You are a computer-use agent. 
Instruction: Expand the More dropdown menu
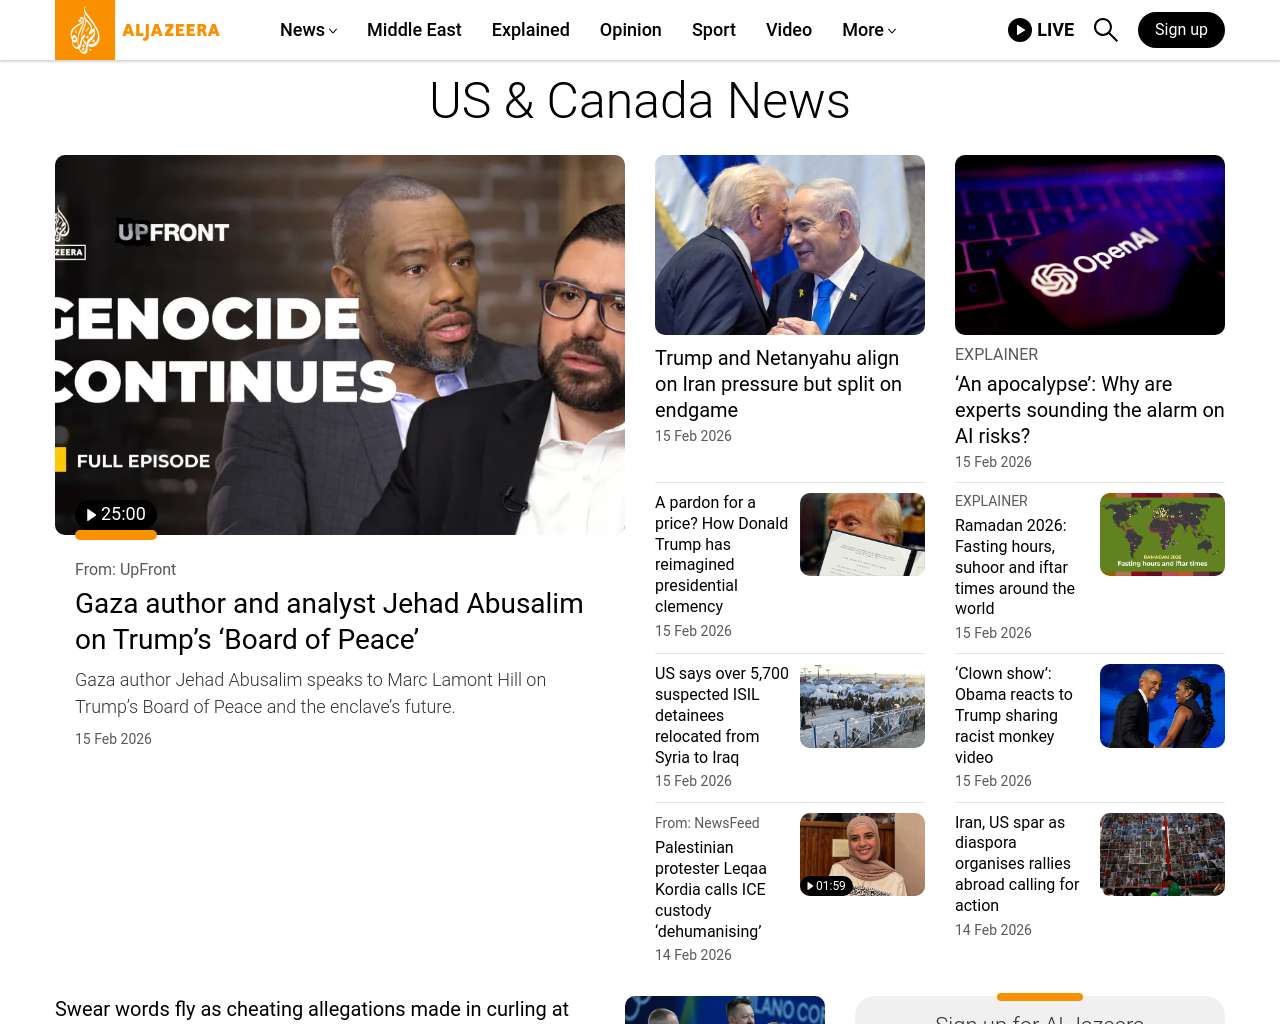(x=869, y=30)
